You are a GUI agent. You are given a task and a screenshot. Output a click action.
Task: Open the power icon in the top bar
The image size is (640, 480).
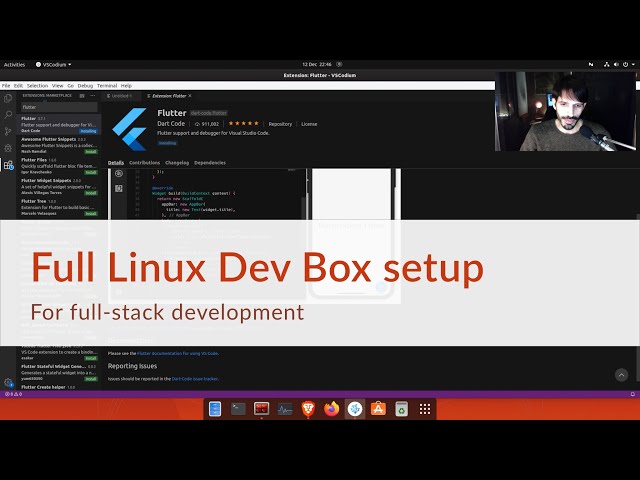[x=625, y=64]
